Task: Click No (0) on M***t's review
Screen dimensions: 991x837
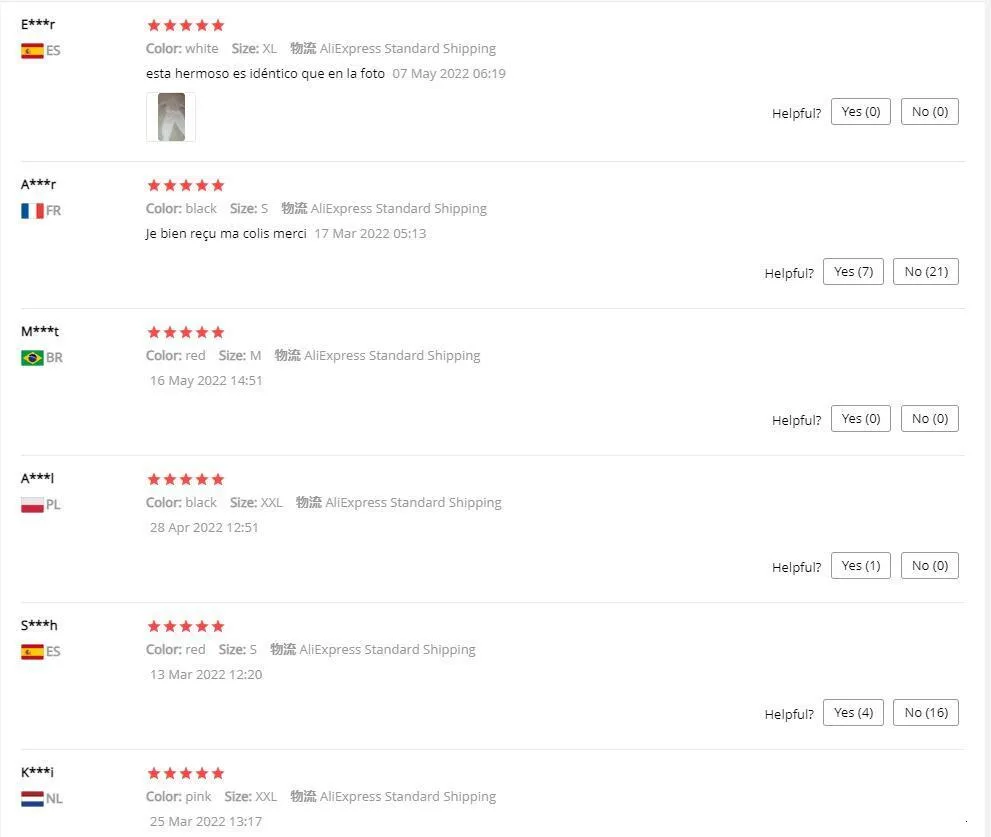Action: pos(929,419)
